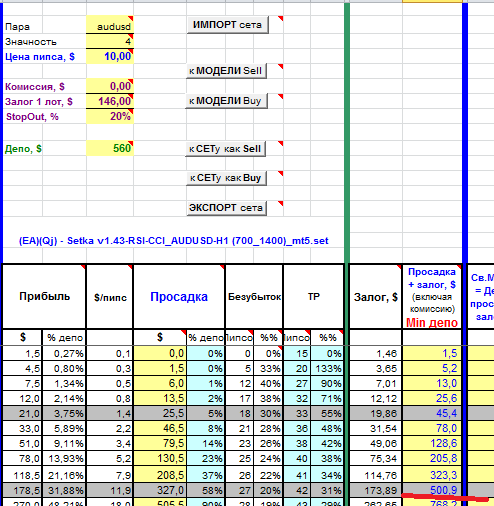Select profit percent cell 13,93%

tap(64, 458)
